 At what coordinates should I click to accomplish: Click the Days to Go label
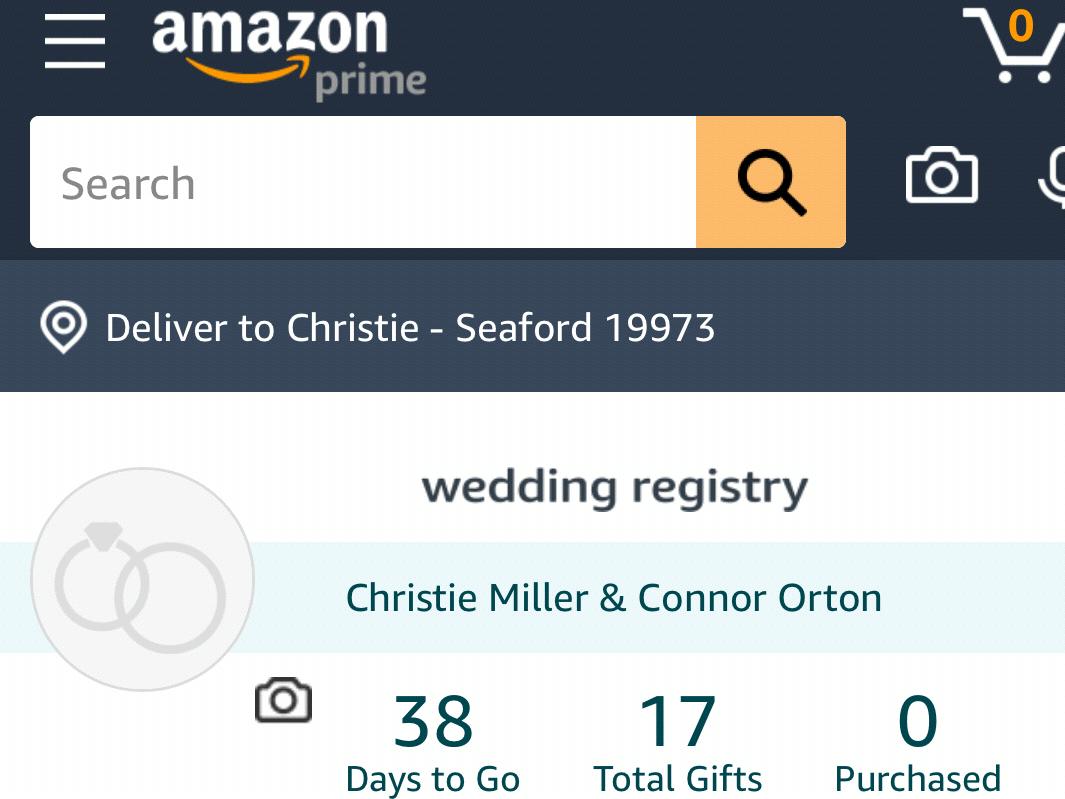[x=433, y=779]
